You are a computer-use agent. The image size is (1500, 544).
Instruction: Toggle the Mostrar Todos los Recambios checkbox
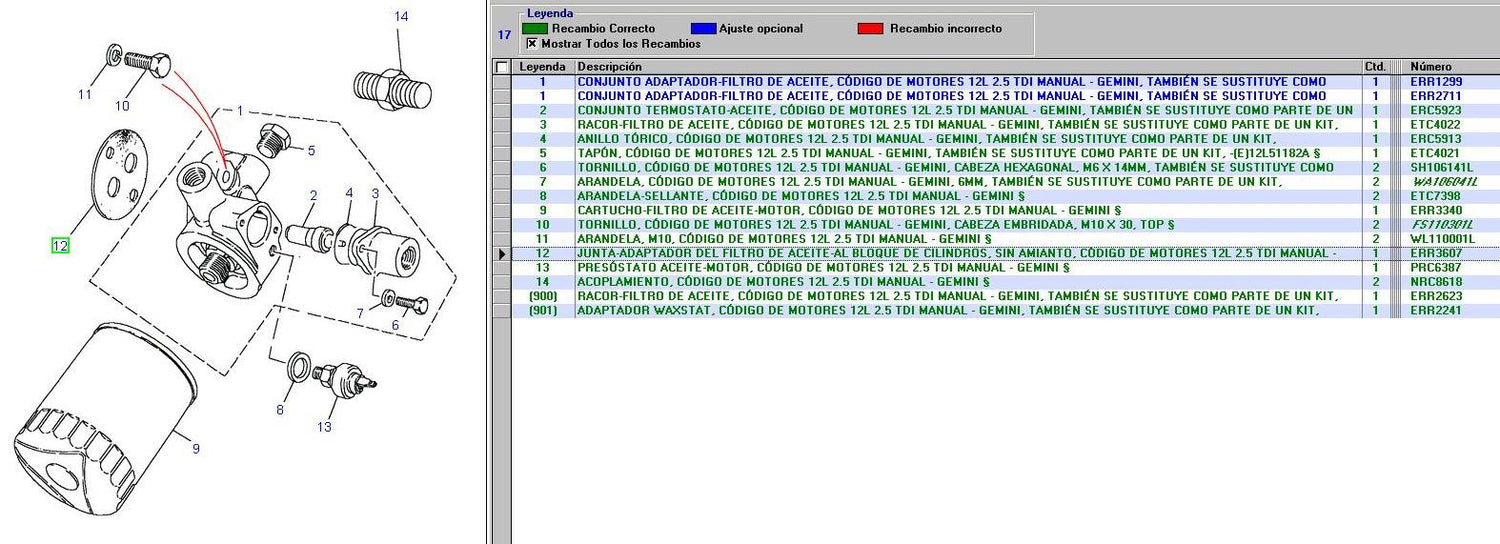tap(532, 44)
